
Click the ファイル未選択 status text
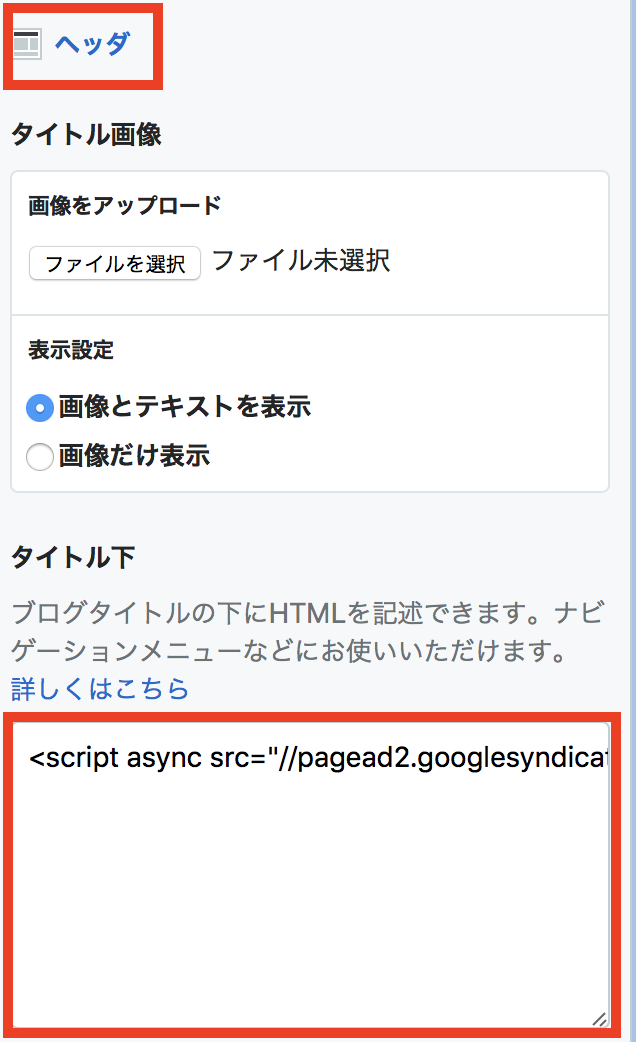(x=301, y=260)
